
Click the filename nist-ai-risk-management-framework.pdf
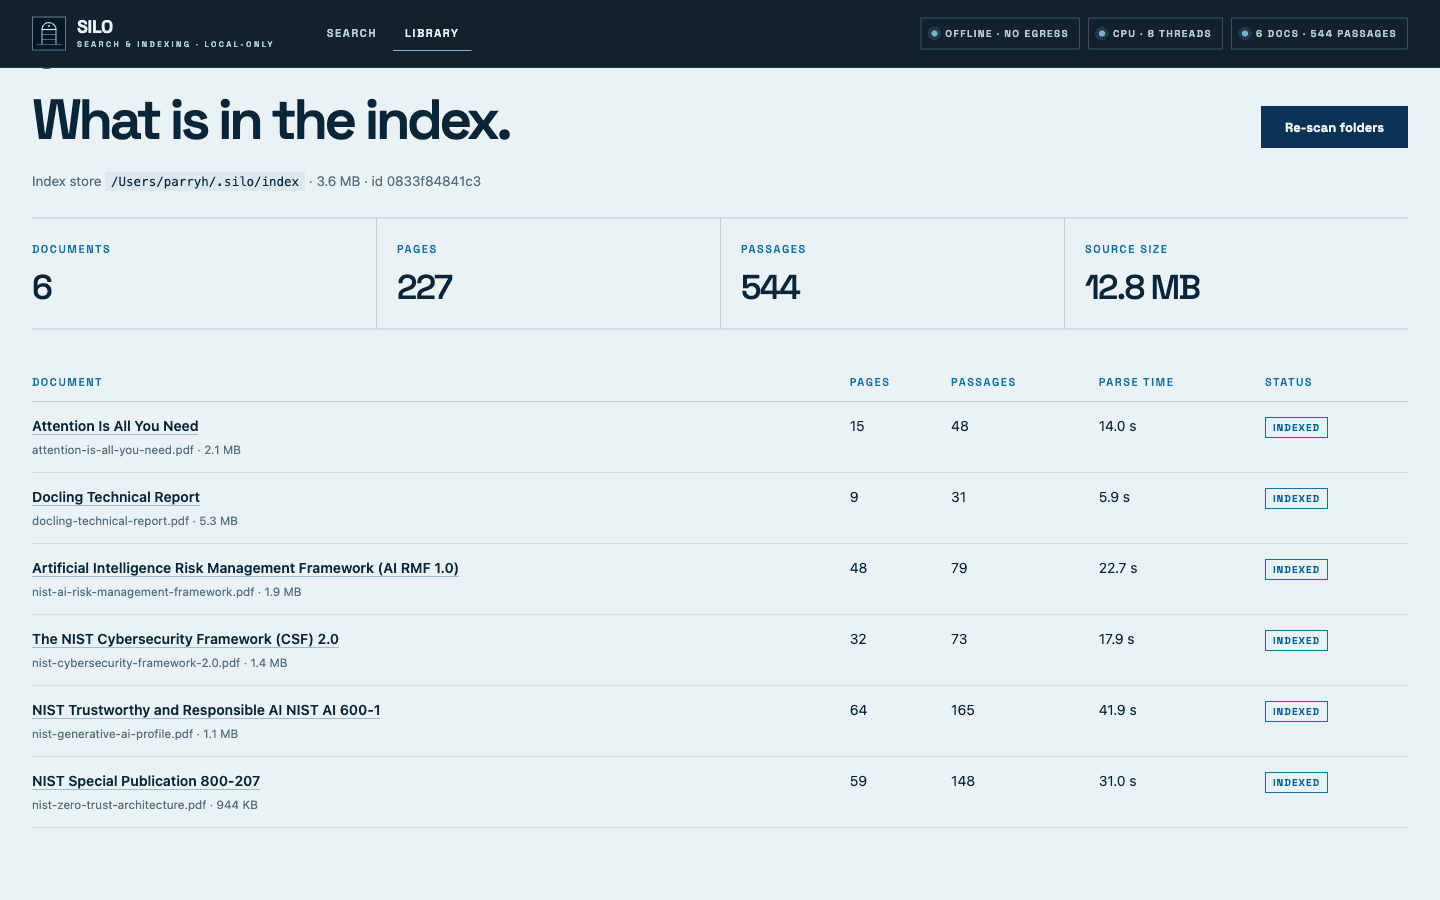(x=143, y=592)
